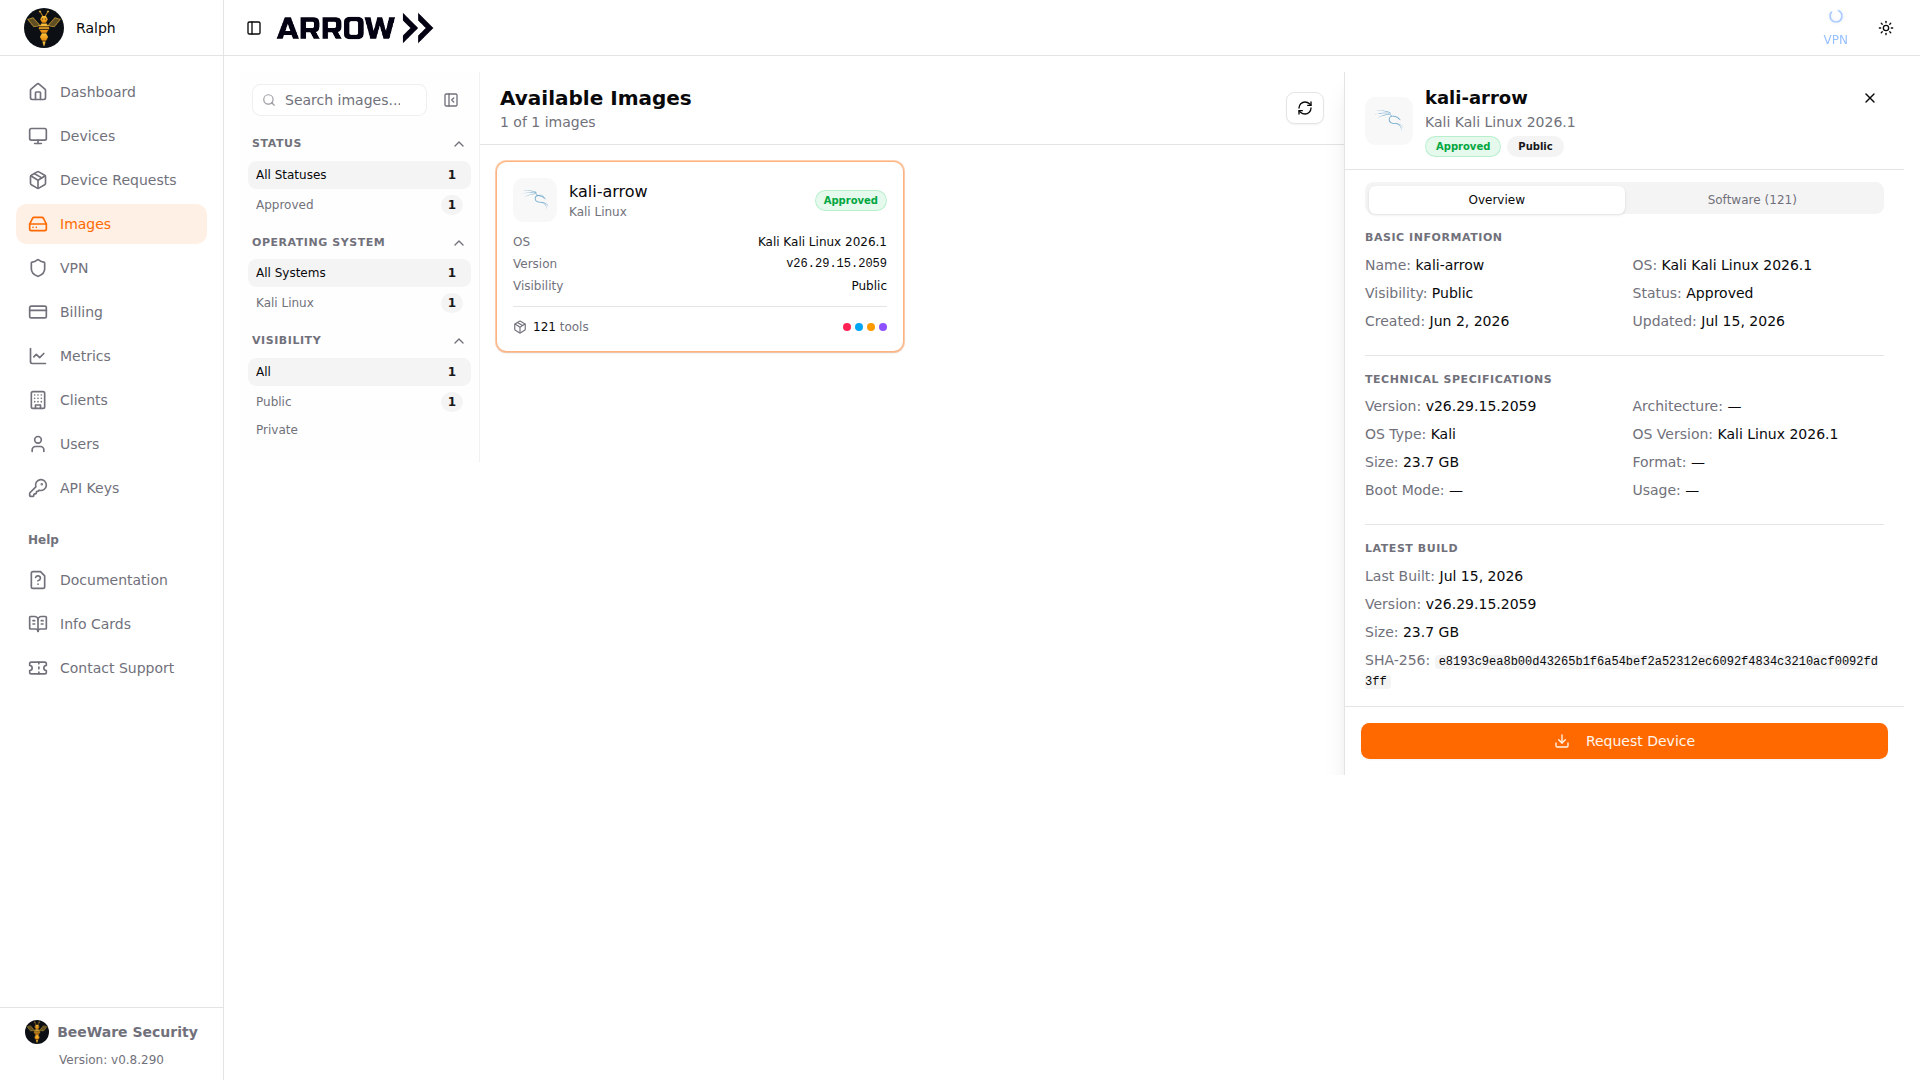Open API Keys settings
The image size is (1920, 1080).
point(111,488)
